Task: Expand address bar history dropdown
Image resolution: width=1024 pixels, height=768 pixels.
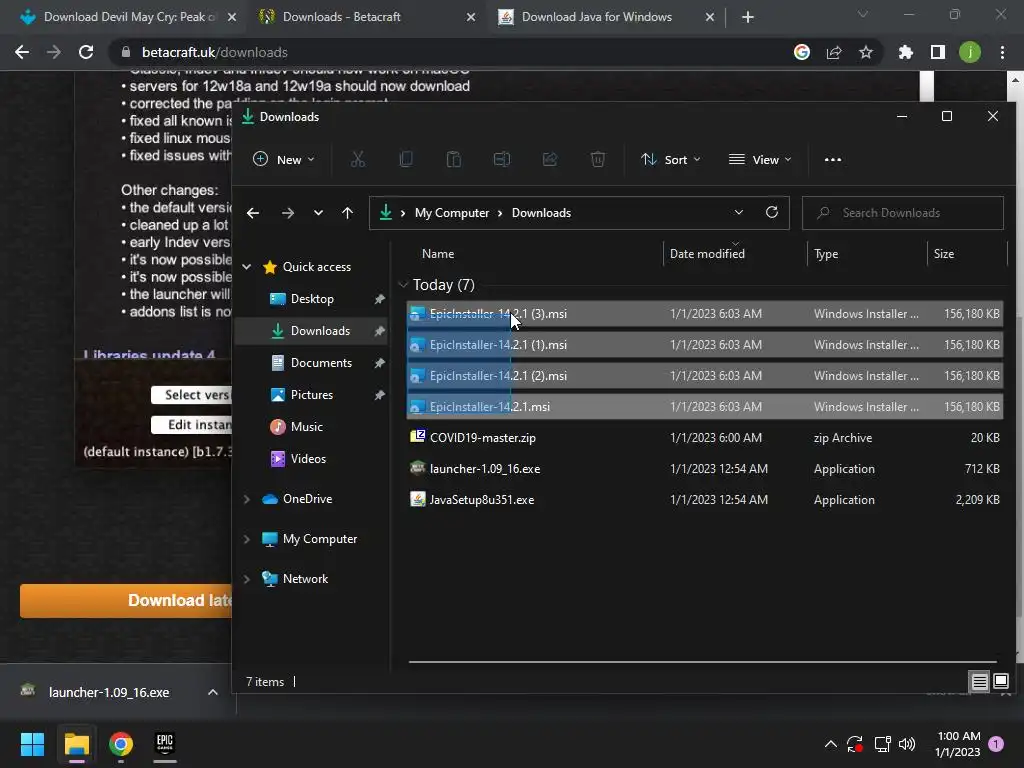Action: pos(739,212)
